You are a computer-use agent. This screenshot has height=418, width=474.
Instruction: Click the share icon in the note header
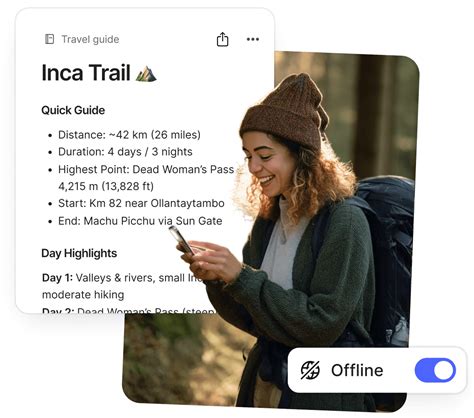click(x=222, y=39)
